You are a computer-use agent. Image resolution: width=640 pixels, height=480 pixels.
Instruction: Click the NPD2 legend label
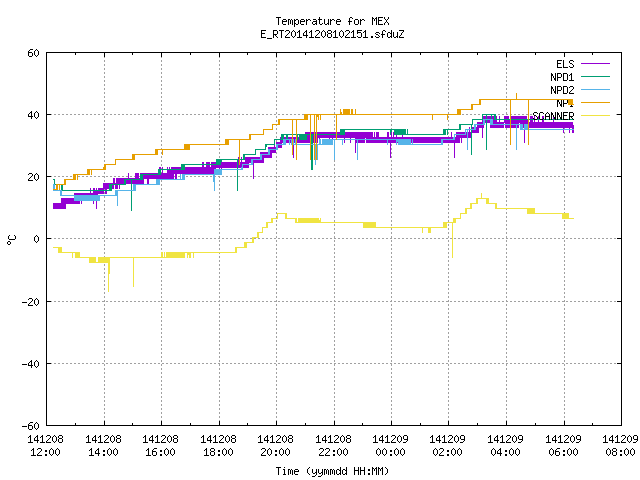click(562, 90)
